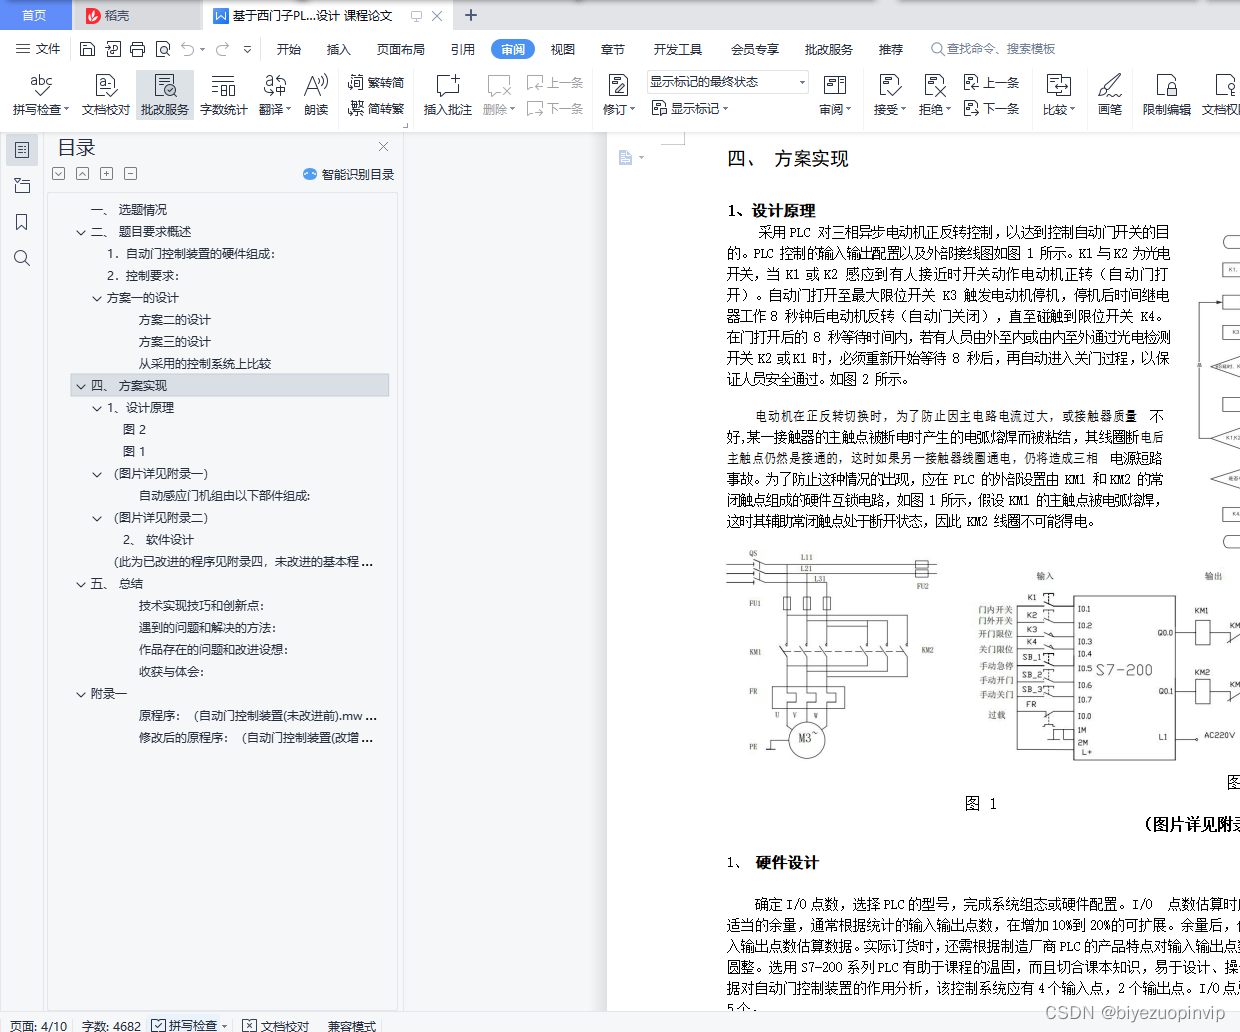Run 拼写检查 spell check tool
1240x1032 pixels.
pos(40,95)
